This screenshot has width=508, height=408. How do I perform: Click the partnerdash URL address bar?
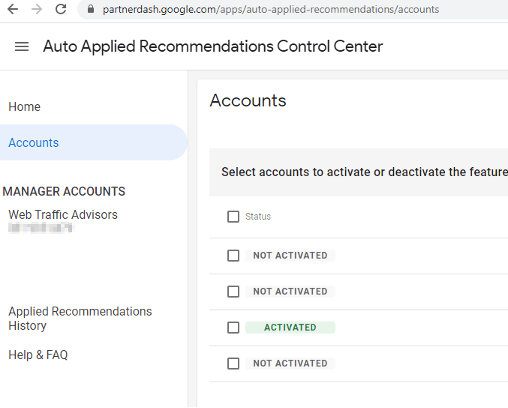pyautogui.click(x=293, y=9)
